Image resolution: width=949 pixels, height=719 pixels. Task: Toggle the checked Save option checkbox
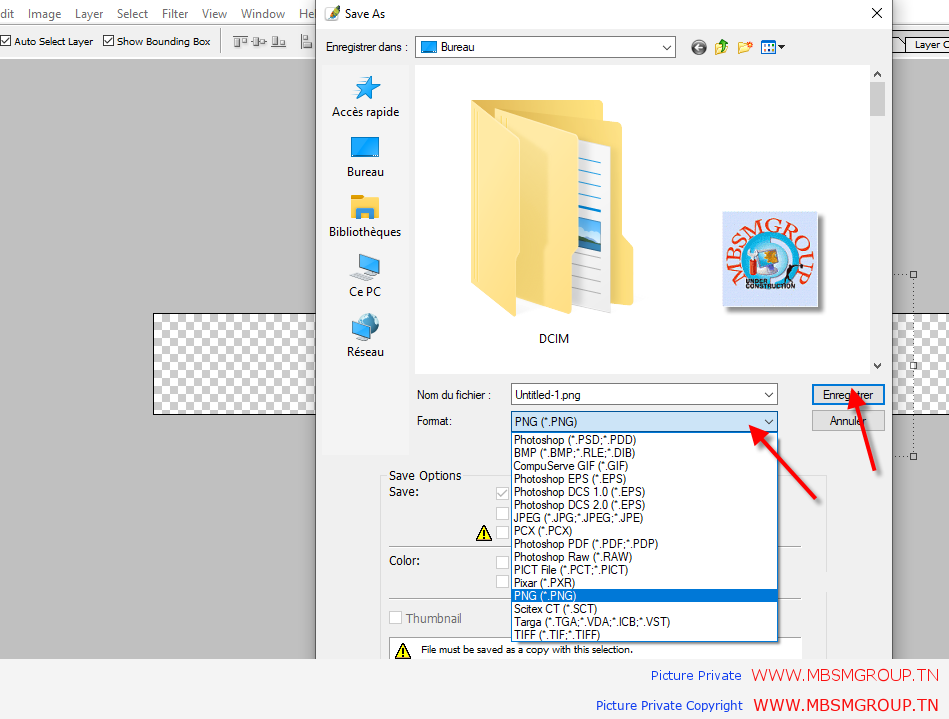coord(502,493)
